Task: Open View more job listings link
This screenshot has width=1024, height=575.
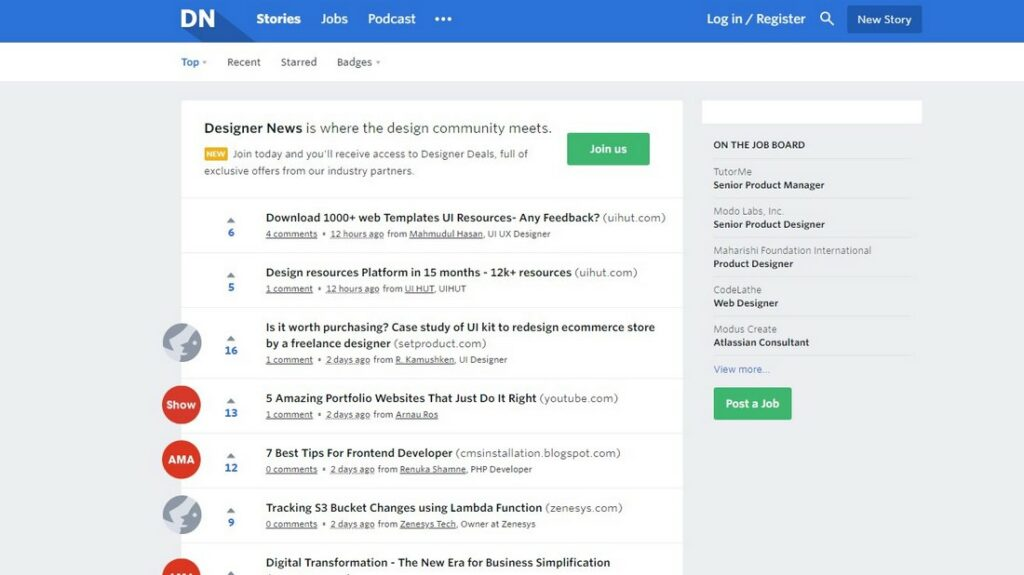Action: coord(741,369)
